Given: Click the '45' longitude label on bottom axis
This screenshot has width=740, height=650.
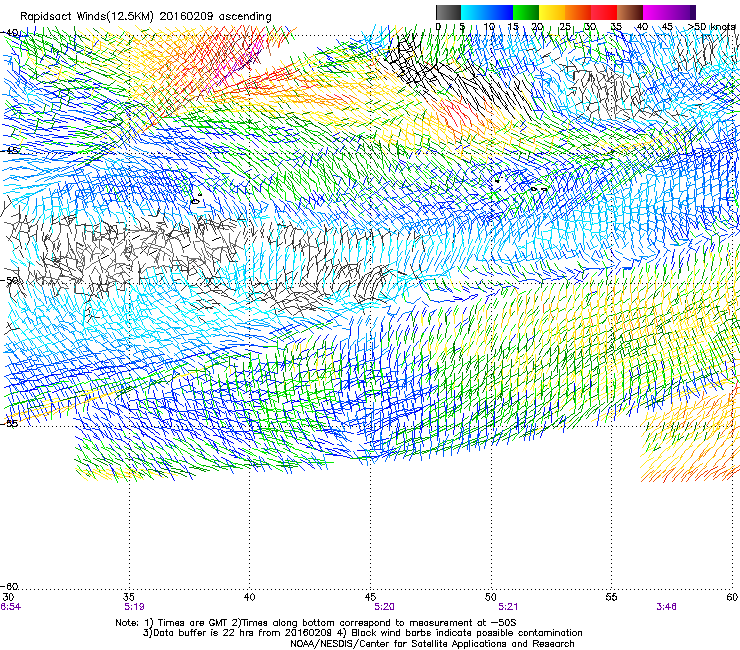Looking at the screenshot, I should click(x=370, y=597).
